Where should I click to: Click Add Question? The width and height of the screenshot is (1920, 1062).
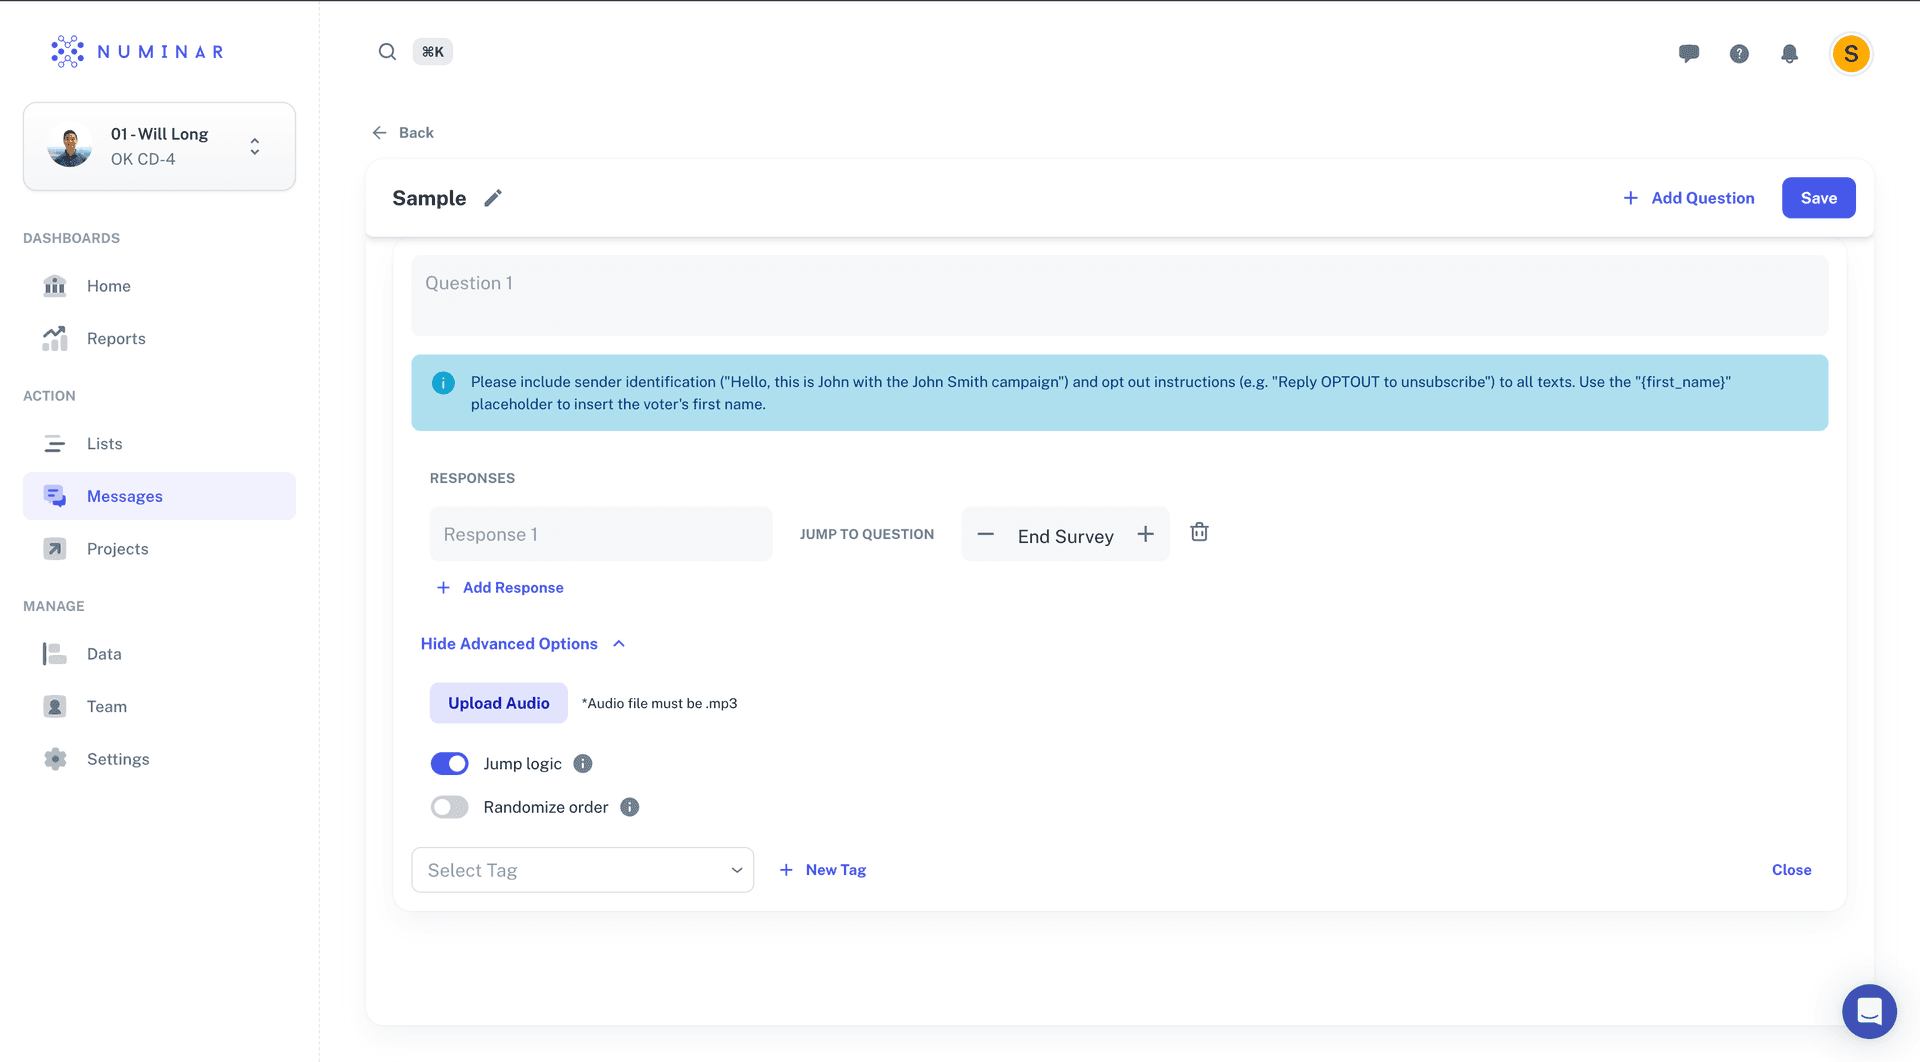pos(1688,198)
